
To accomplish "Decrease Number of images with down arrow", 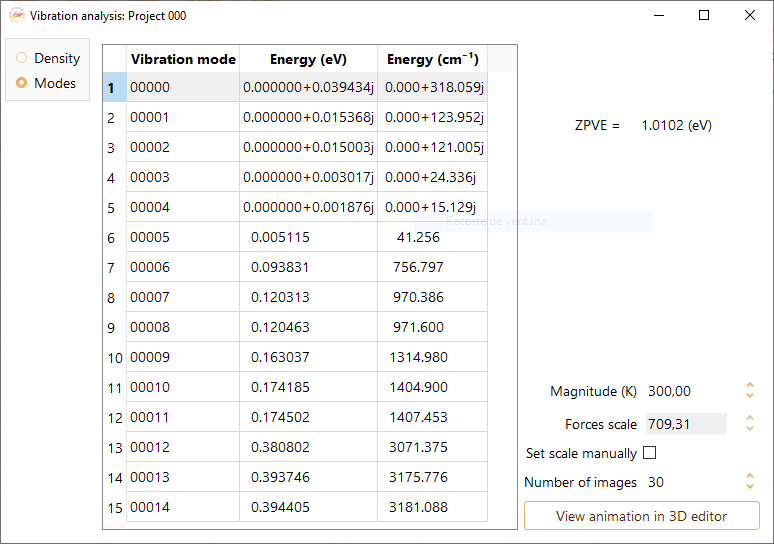I will tap(750, 486).
